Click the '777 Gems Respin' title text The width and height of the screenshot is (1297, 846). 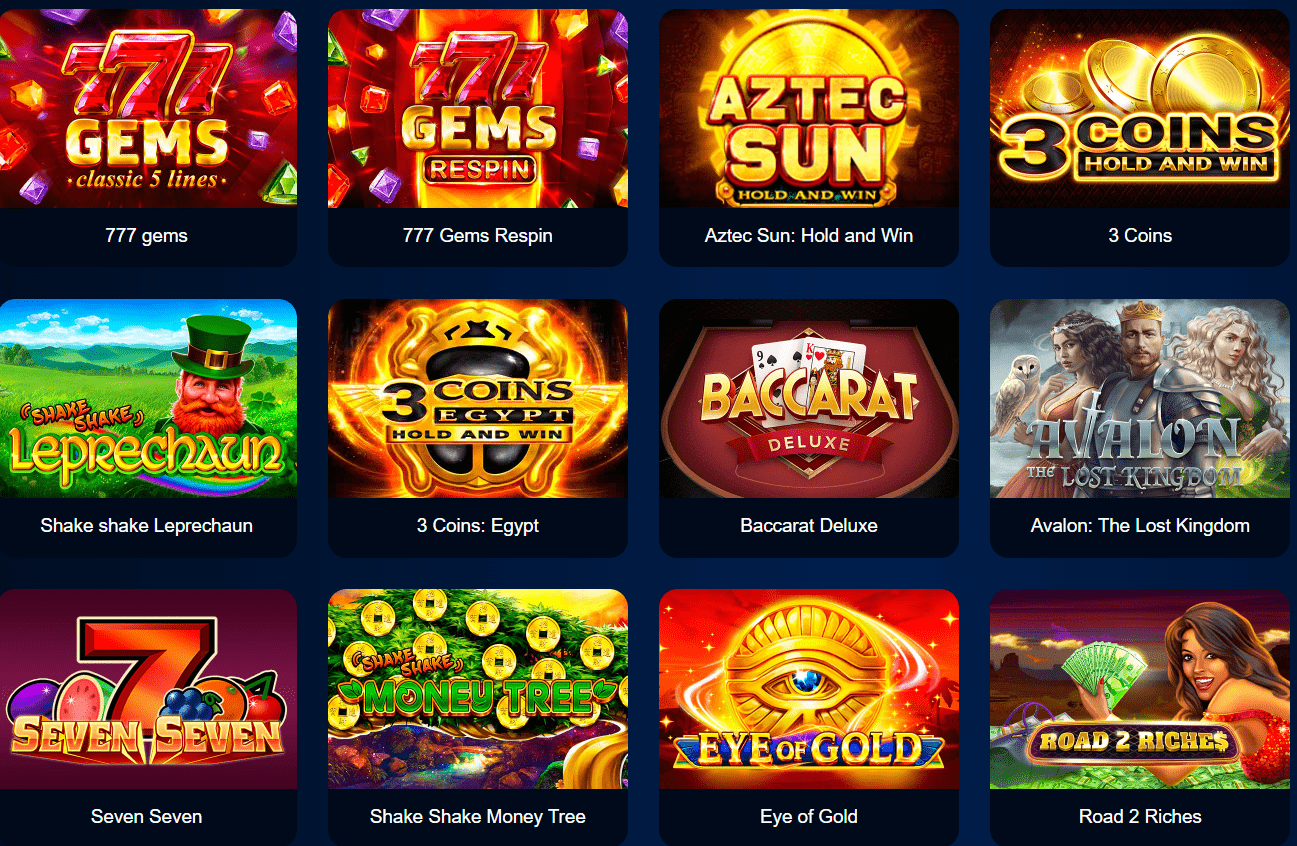pos(478,236)
